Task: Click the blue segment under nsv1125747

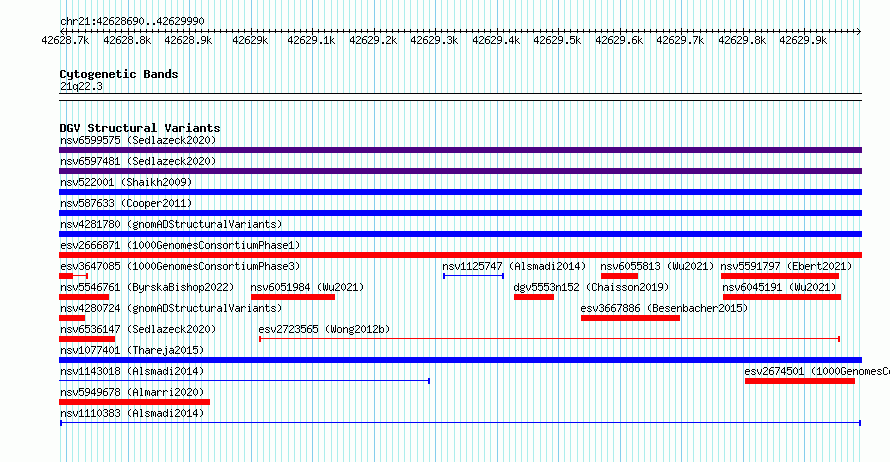Action: [473, 276]
